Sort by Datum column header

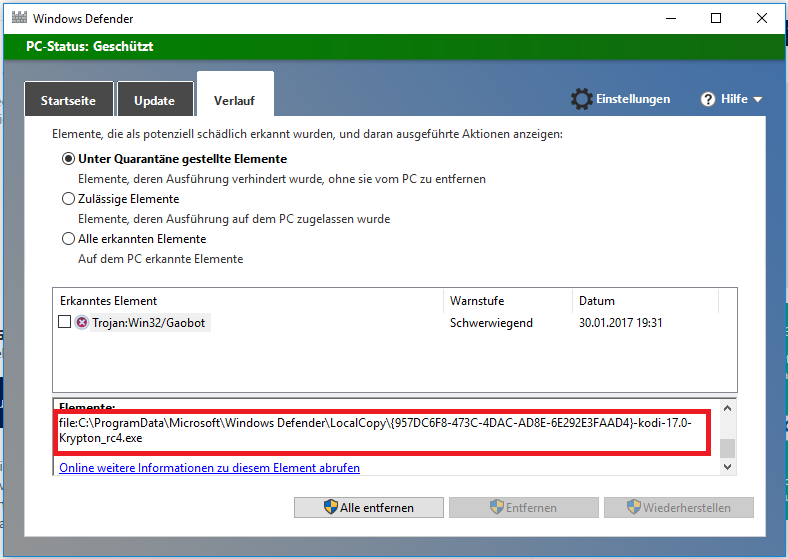click(645, 301)
